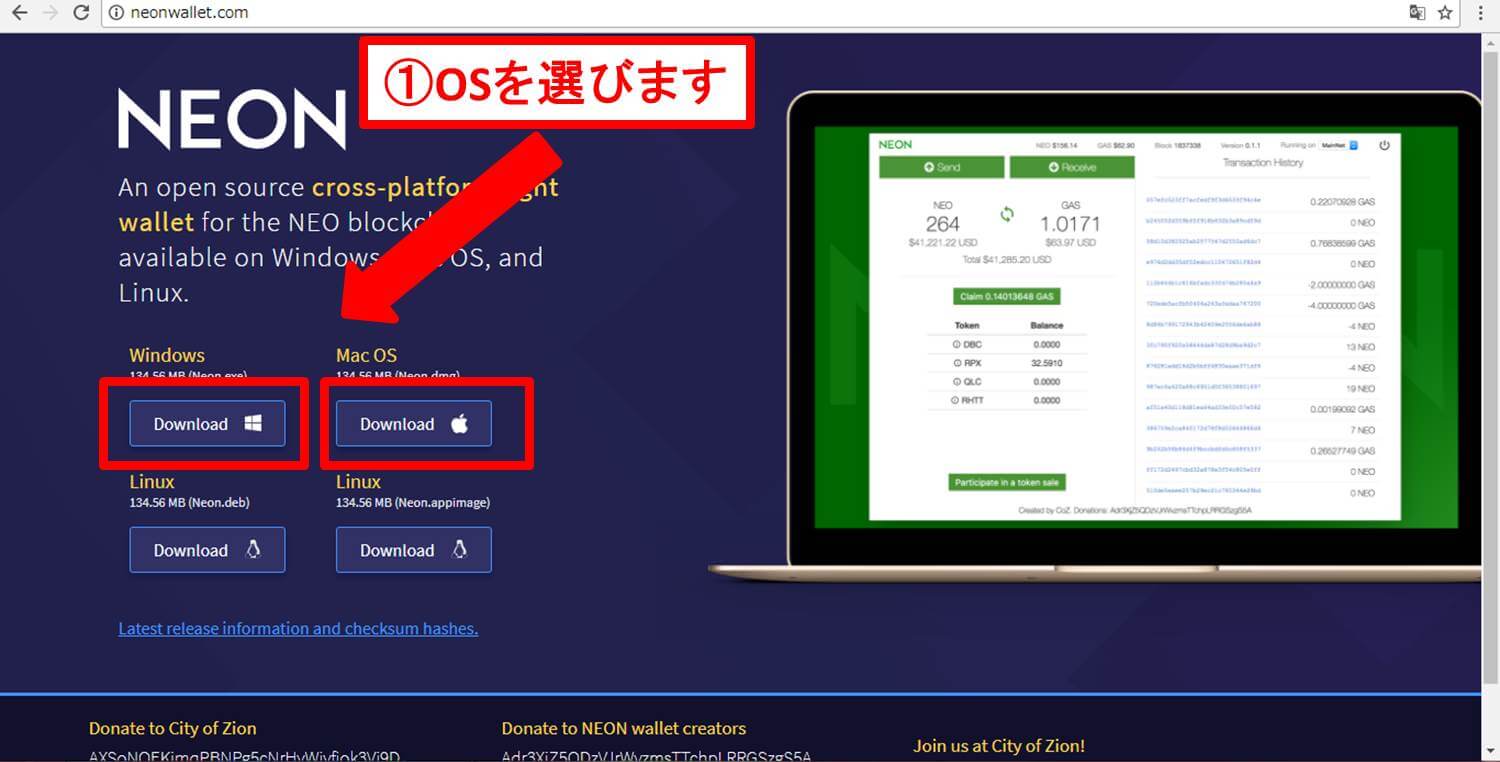Viewport: 1500px width, 762px height.
Task: Click the green Send button
Action: tap(940, 167)
